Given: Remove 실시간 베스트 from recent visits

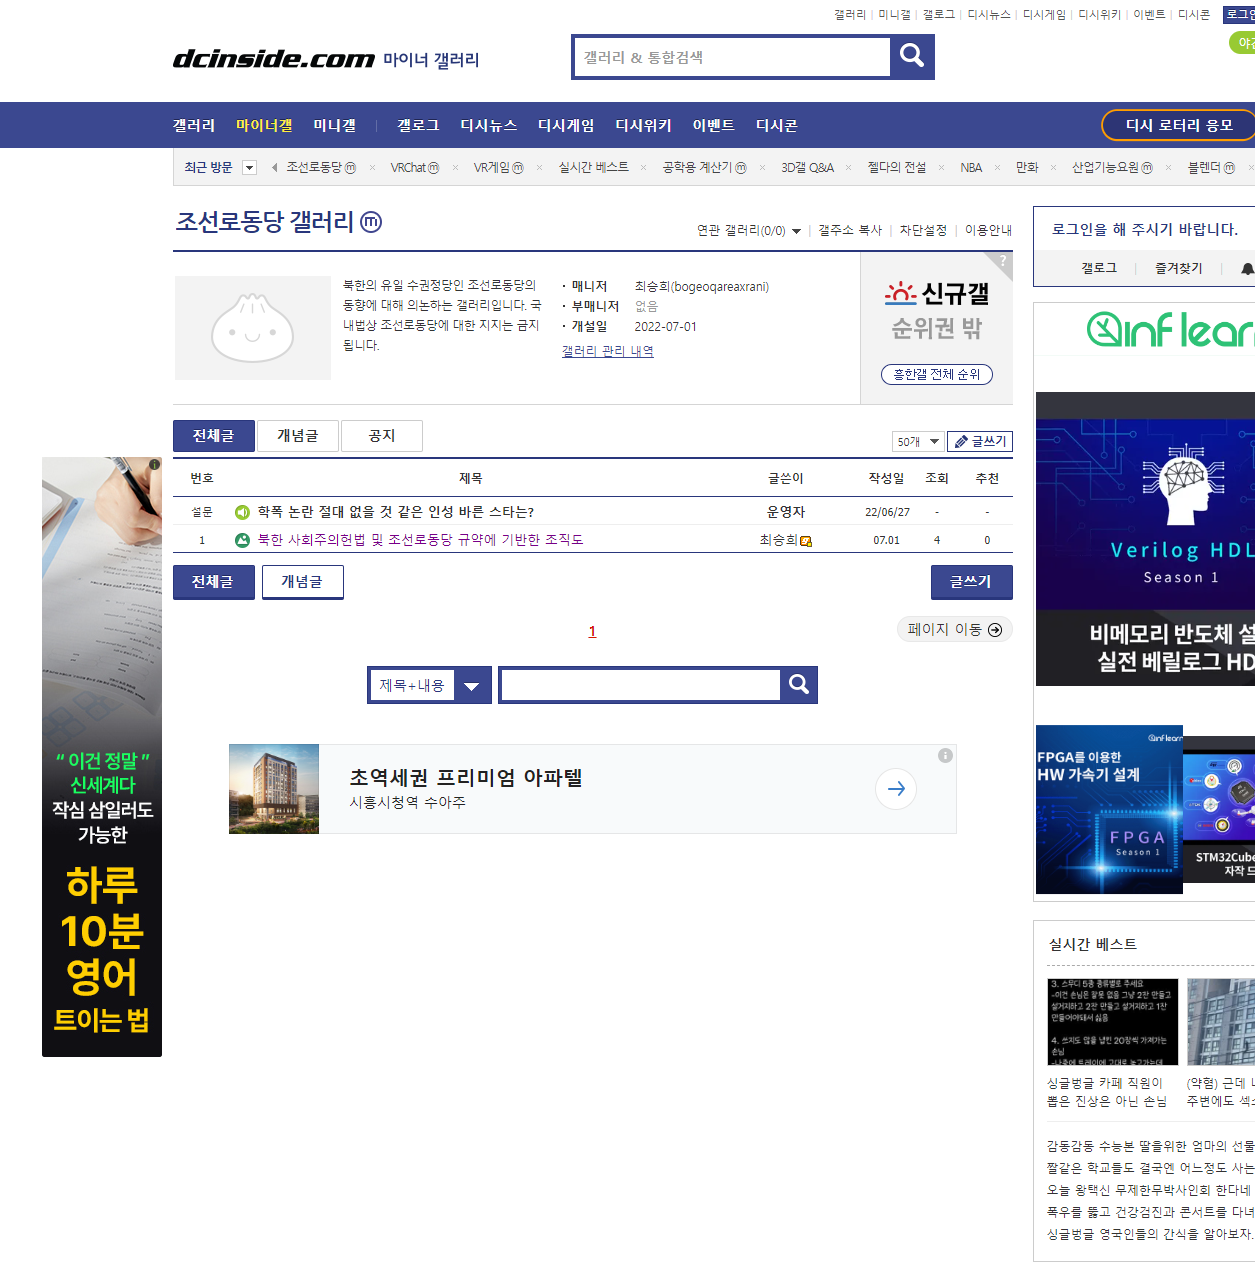Looking at the screenshot, I should pyautogui.click(x=643, y=167).
